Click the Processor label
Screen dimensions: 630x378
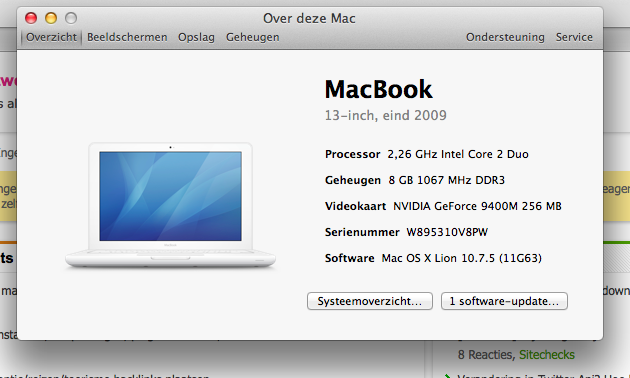click(x=352, y=155)
